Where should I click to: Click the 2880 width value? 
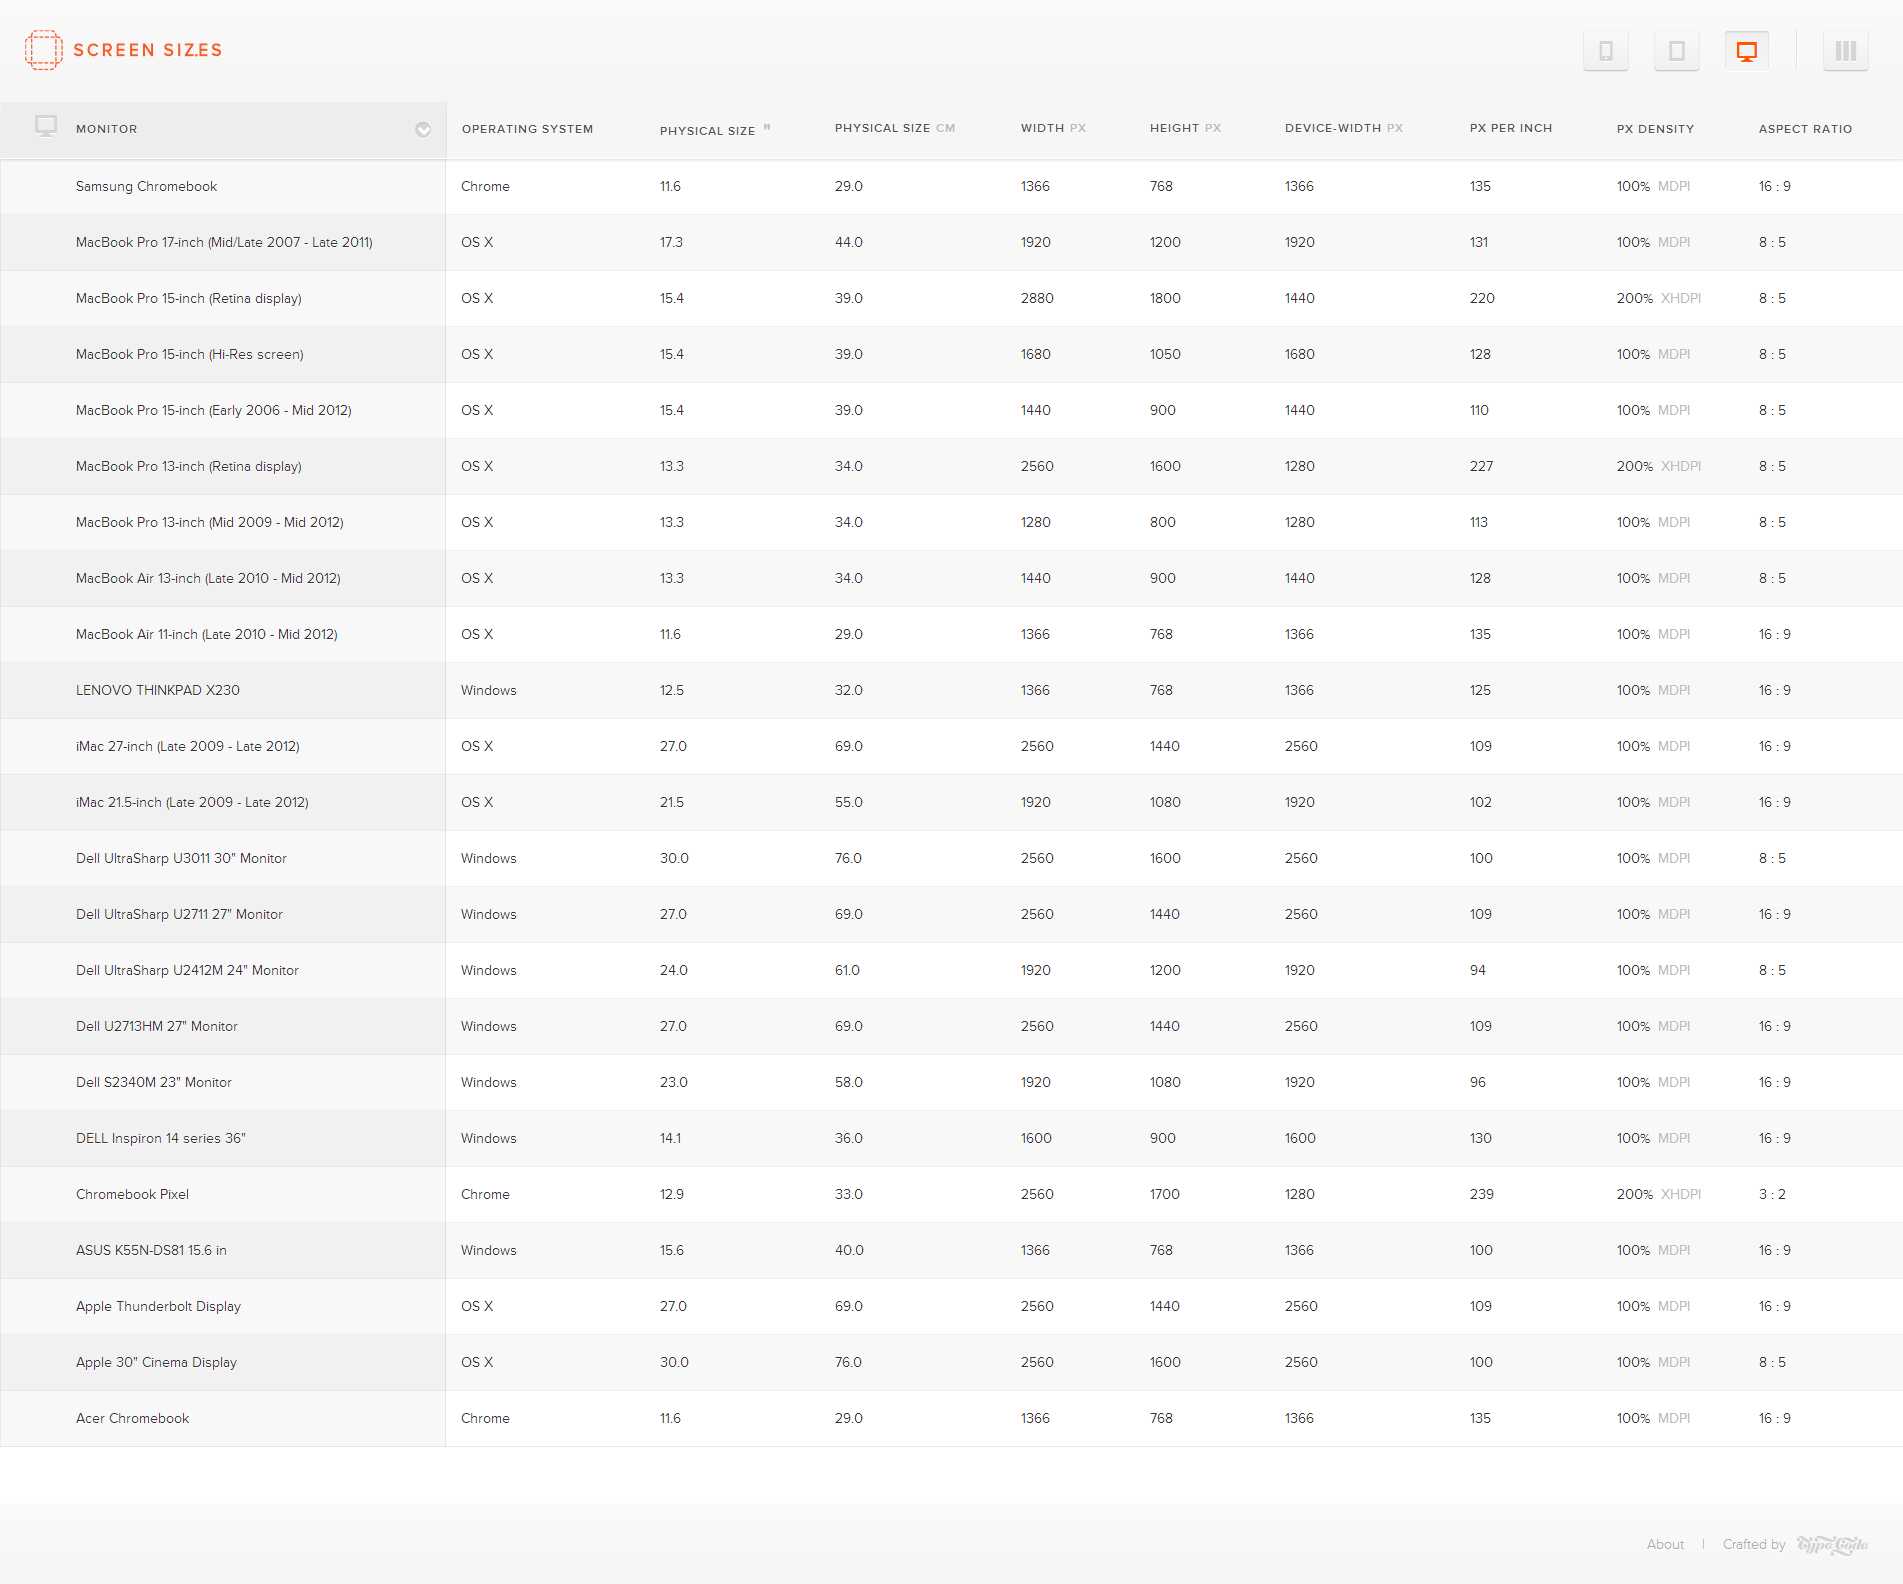coord(1037,298)
